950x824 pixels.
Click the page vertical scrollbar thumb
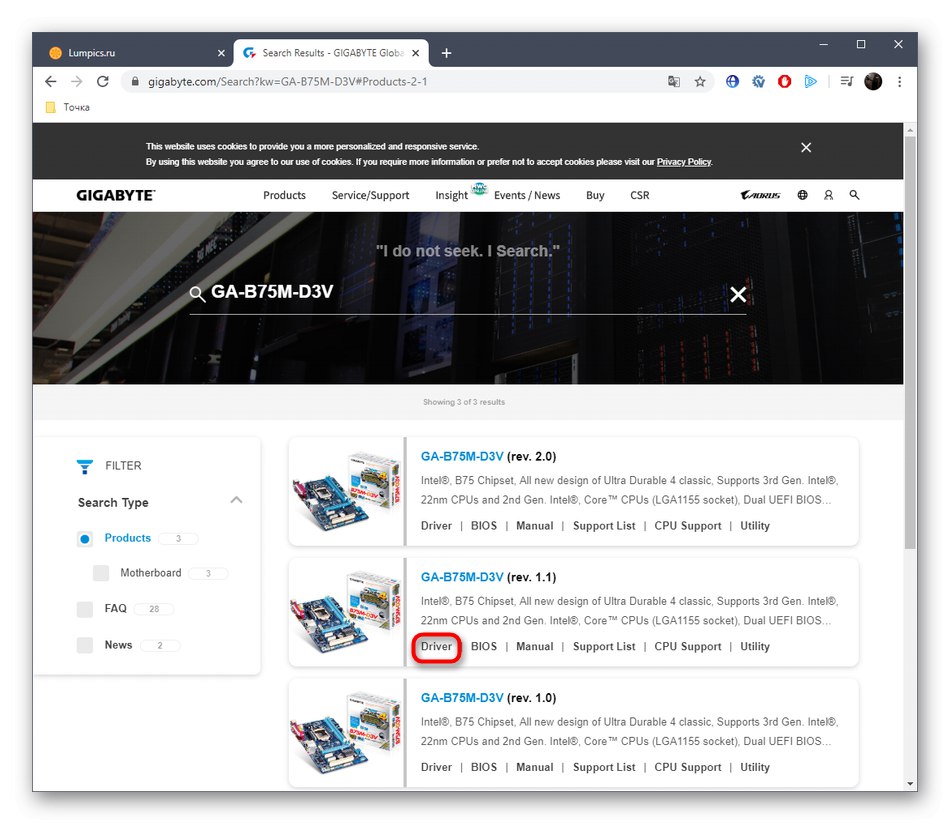910,343
